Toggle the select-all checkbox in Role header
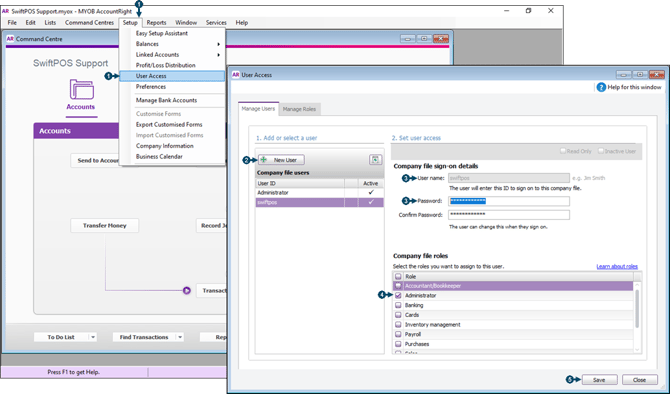 click(398, 276)
